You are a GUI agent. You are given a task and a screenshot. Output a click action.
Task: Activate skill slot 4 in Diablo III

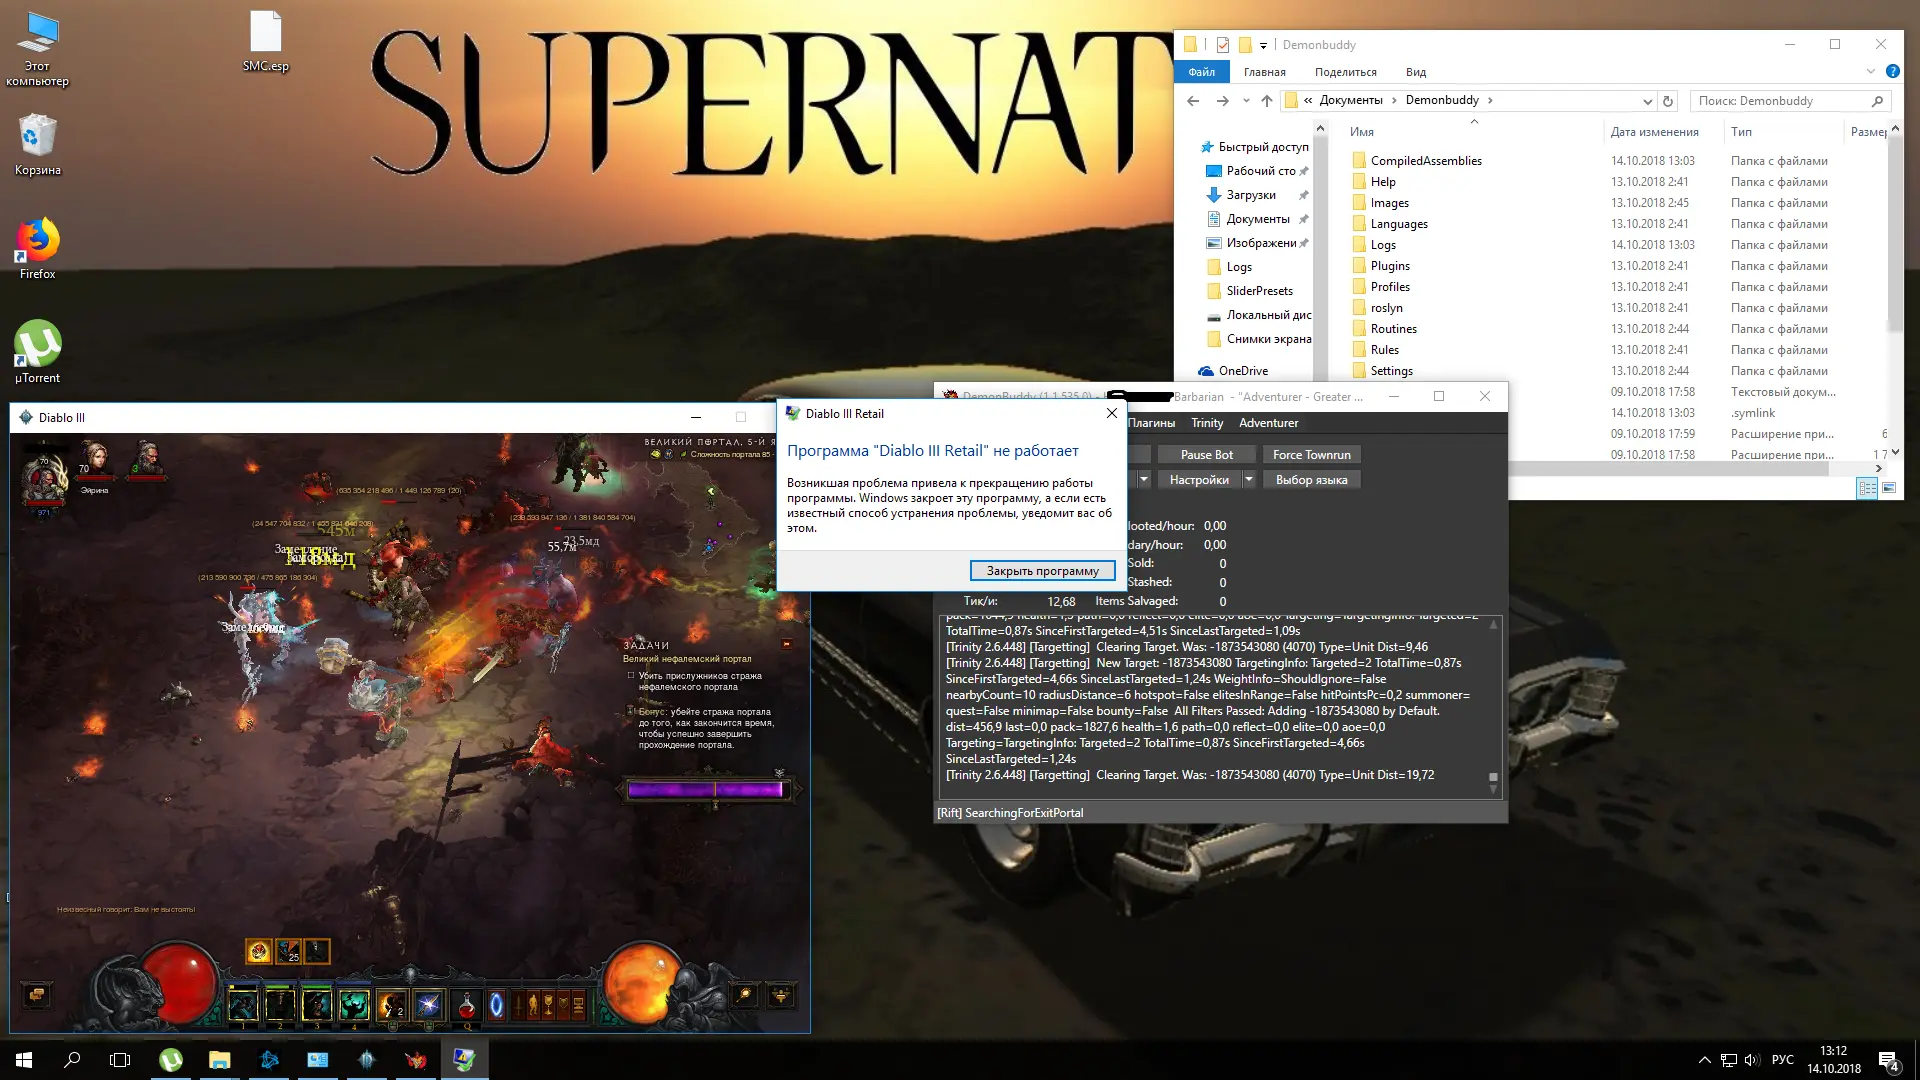click(354, 1004)
